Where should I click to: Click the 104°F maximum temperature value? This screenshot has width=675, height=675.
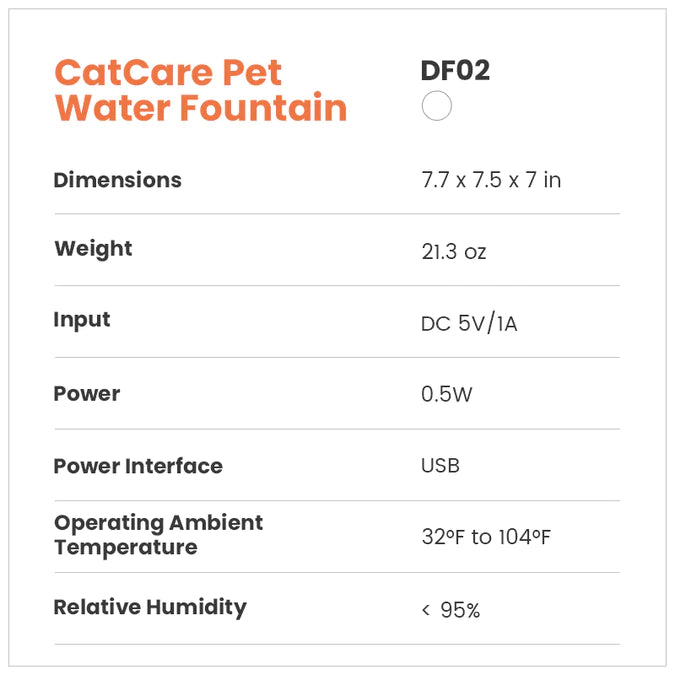pyautogui.click(x=525, y=538)
